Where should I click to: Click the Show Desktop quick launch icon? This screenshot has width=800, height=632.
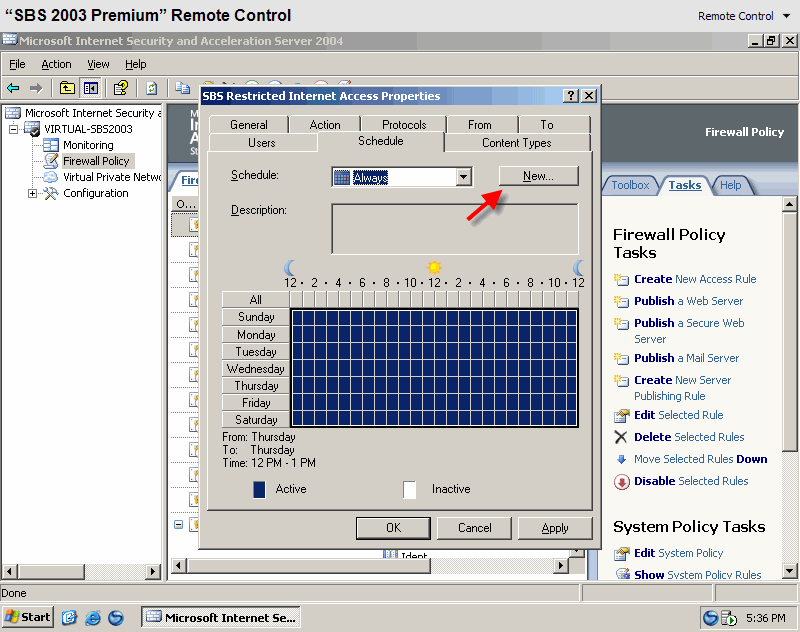coord(69,618)
